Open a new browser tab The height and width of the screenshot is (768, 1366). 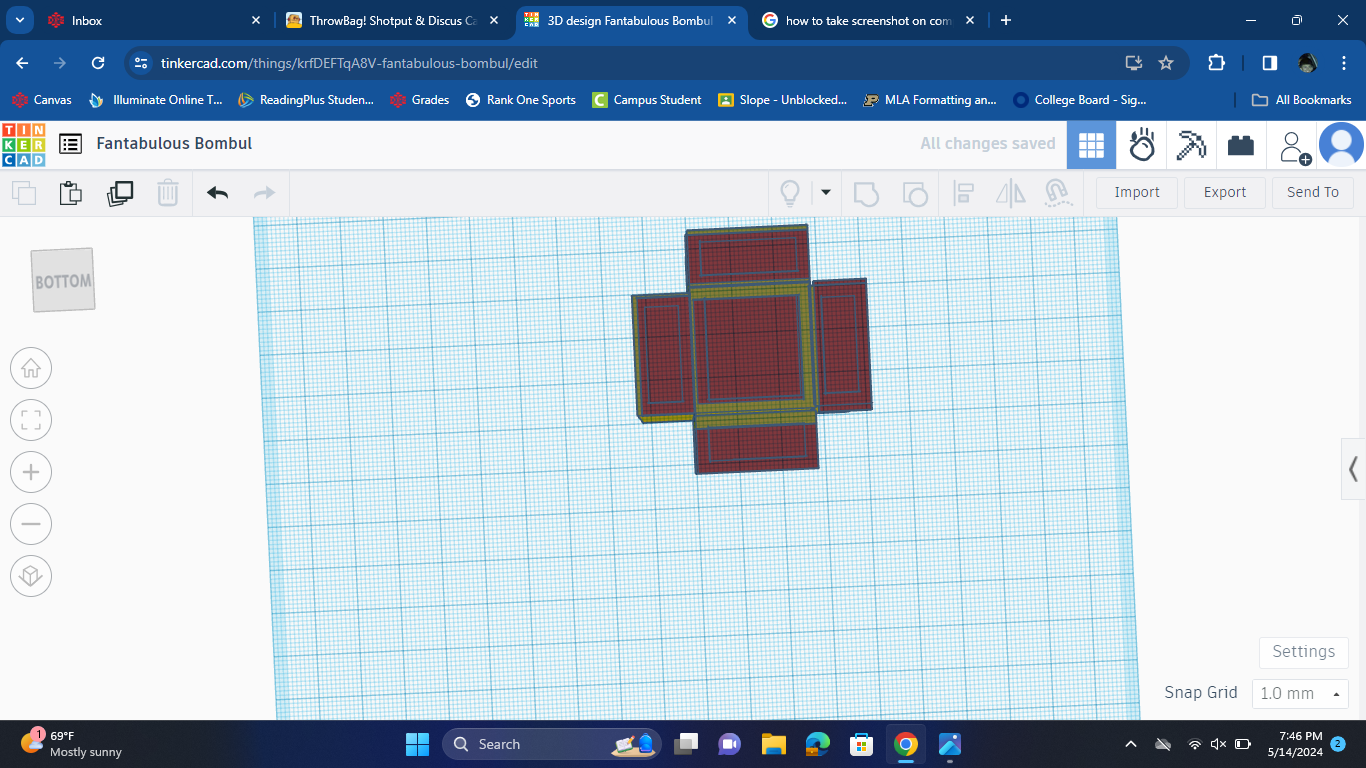pos(1005,20)
